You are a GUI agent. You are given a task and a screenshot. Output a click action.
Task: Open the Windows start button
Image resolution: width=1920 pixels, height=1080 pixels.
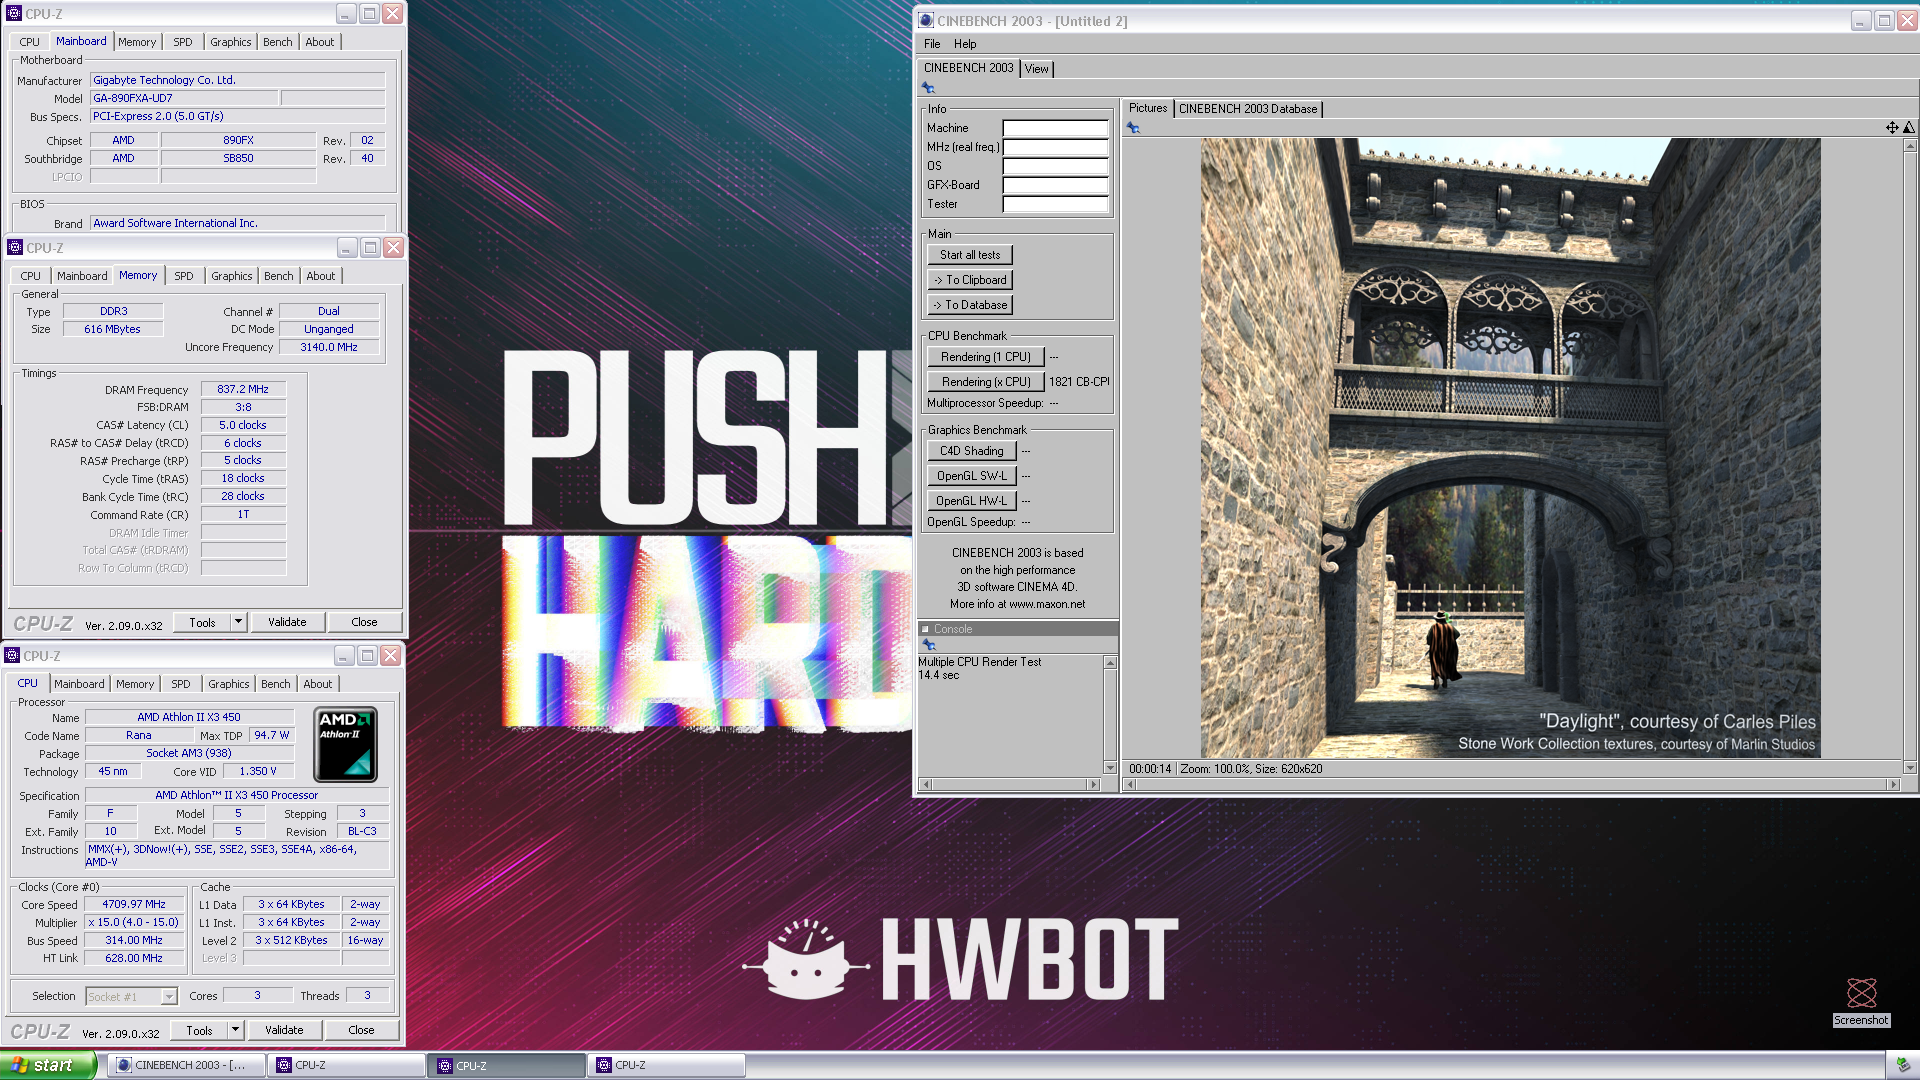[48, 1065]
